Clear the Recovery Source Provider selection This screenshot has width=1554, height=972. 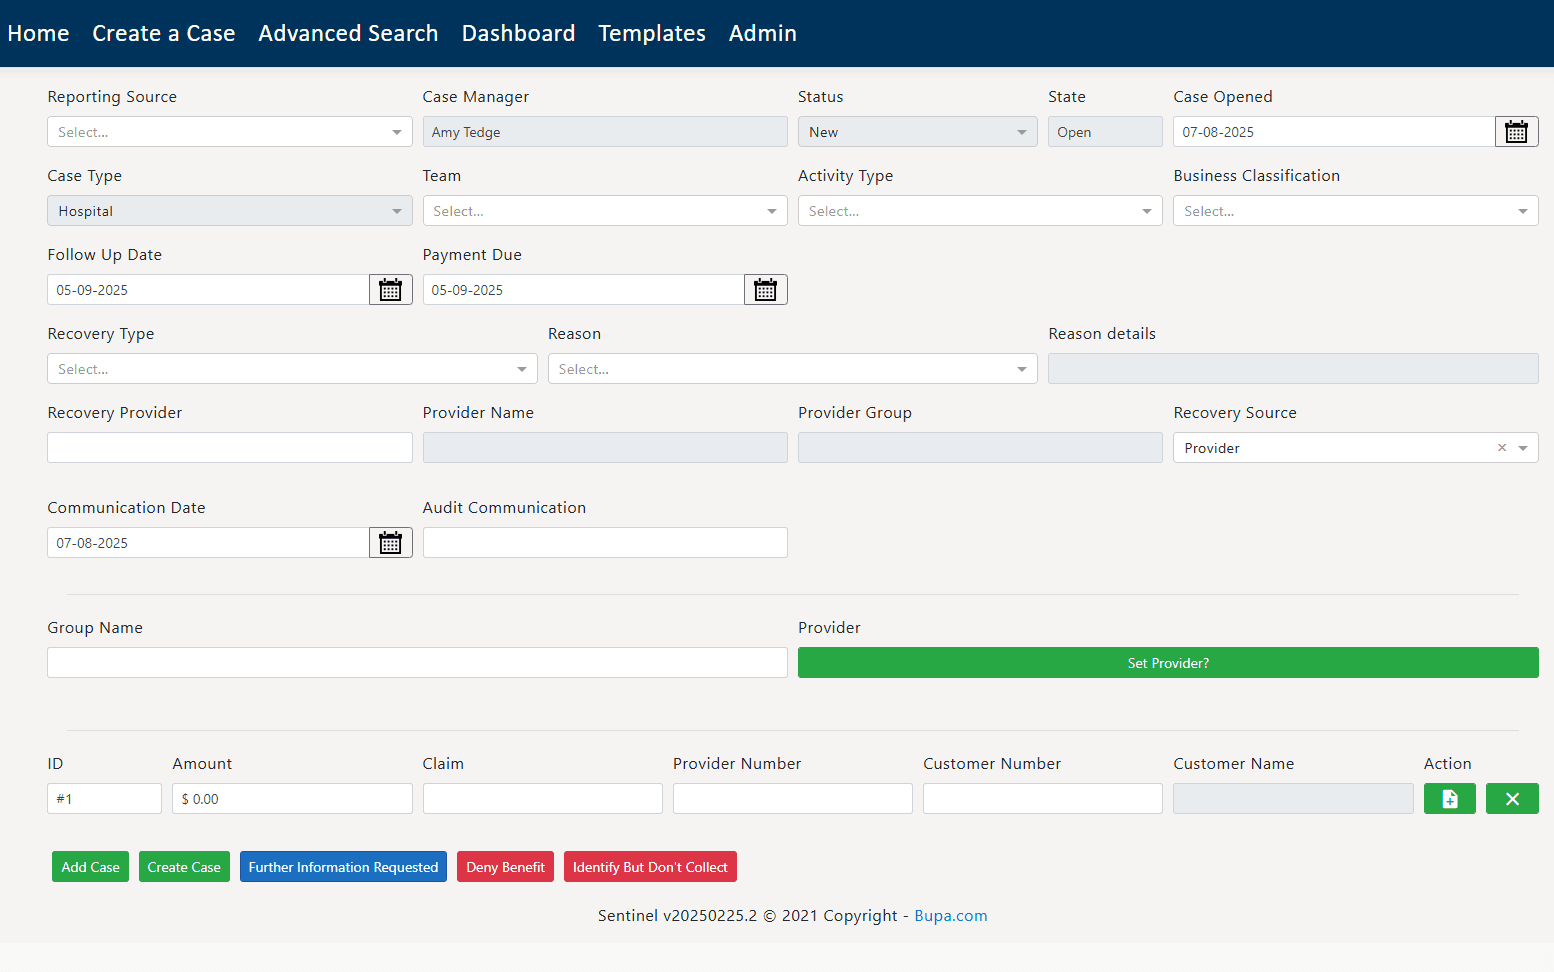pyautogui.click(x=1501, y=448)
